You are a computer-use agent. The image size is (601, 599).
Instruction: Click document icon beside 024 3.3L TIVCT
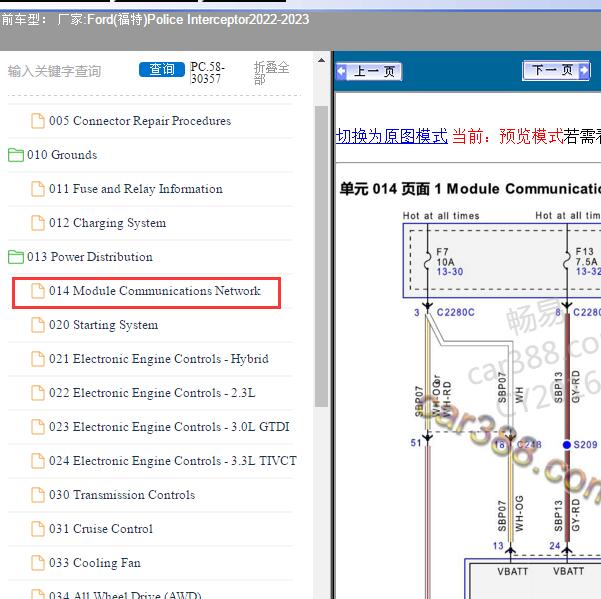pyautogui.click(x=38, y=461)
